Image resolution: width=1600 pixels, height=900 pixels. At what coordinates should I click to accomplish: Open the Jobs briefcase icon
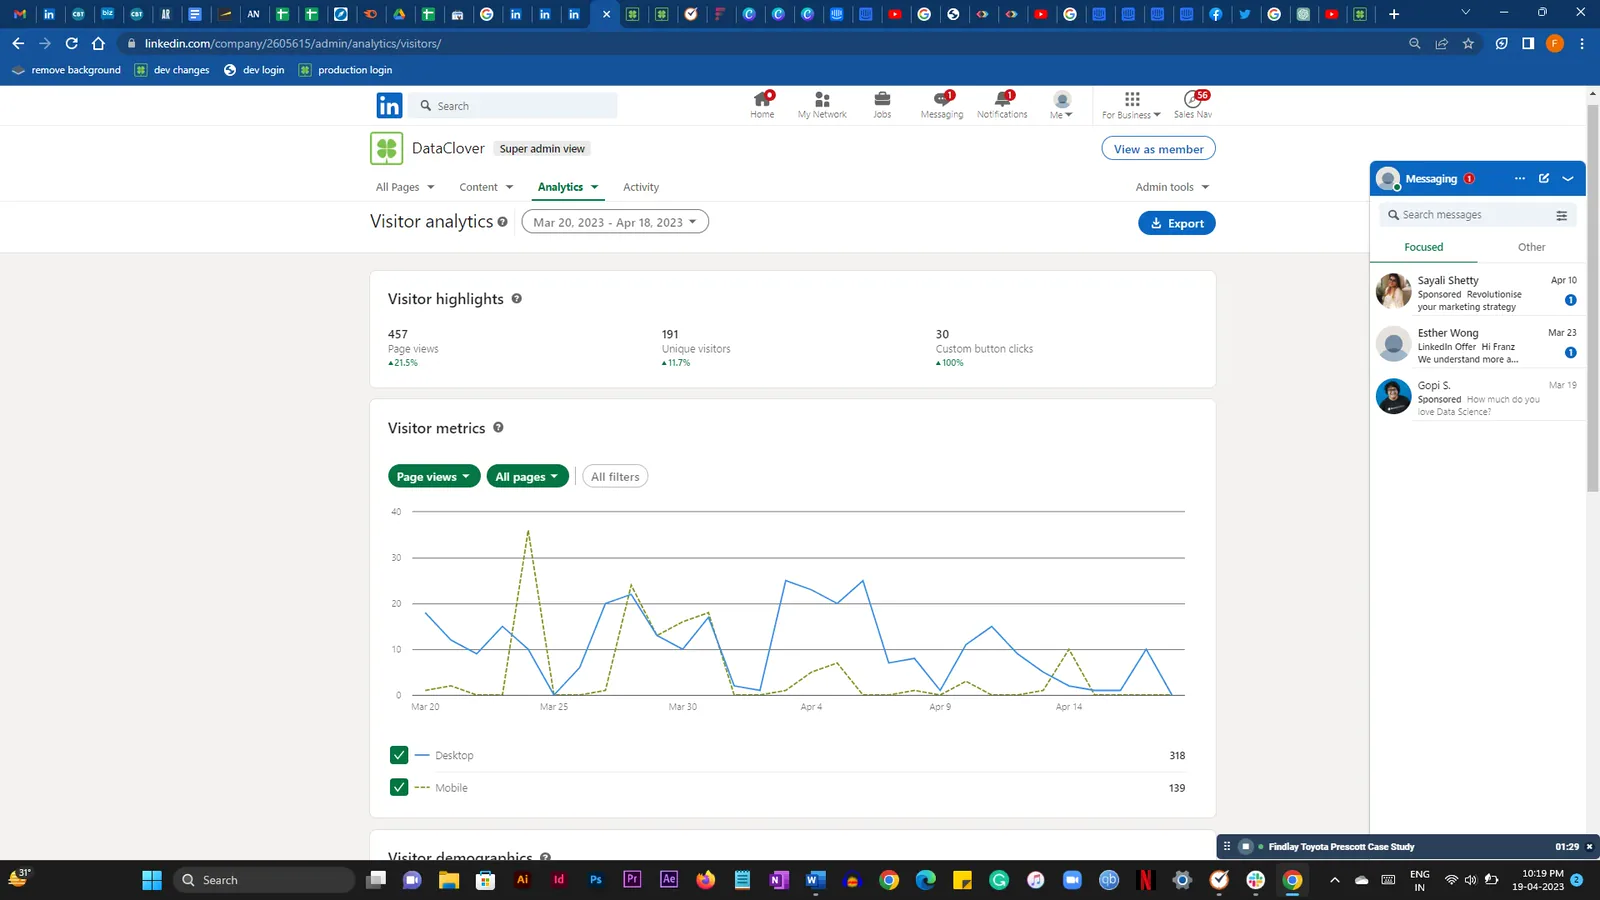point(882,104)
